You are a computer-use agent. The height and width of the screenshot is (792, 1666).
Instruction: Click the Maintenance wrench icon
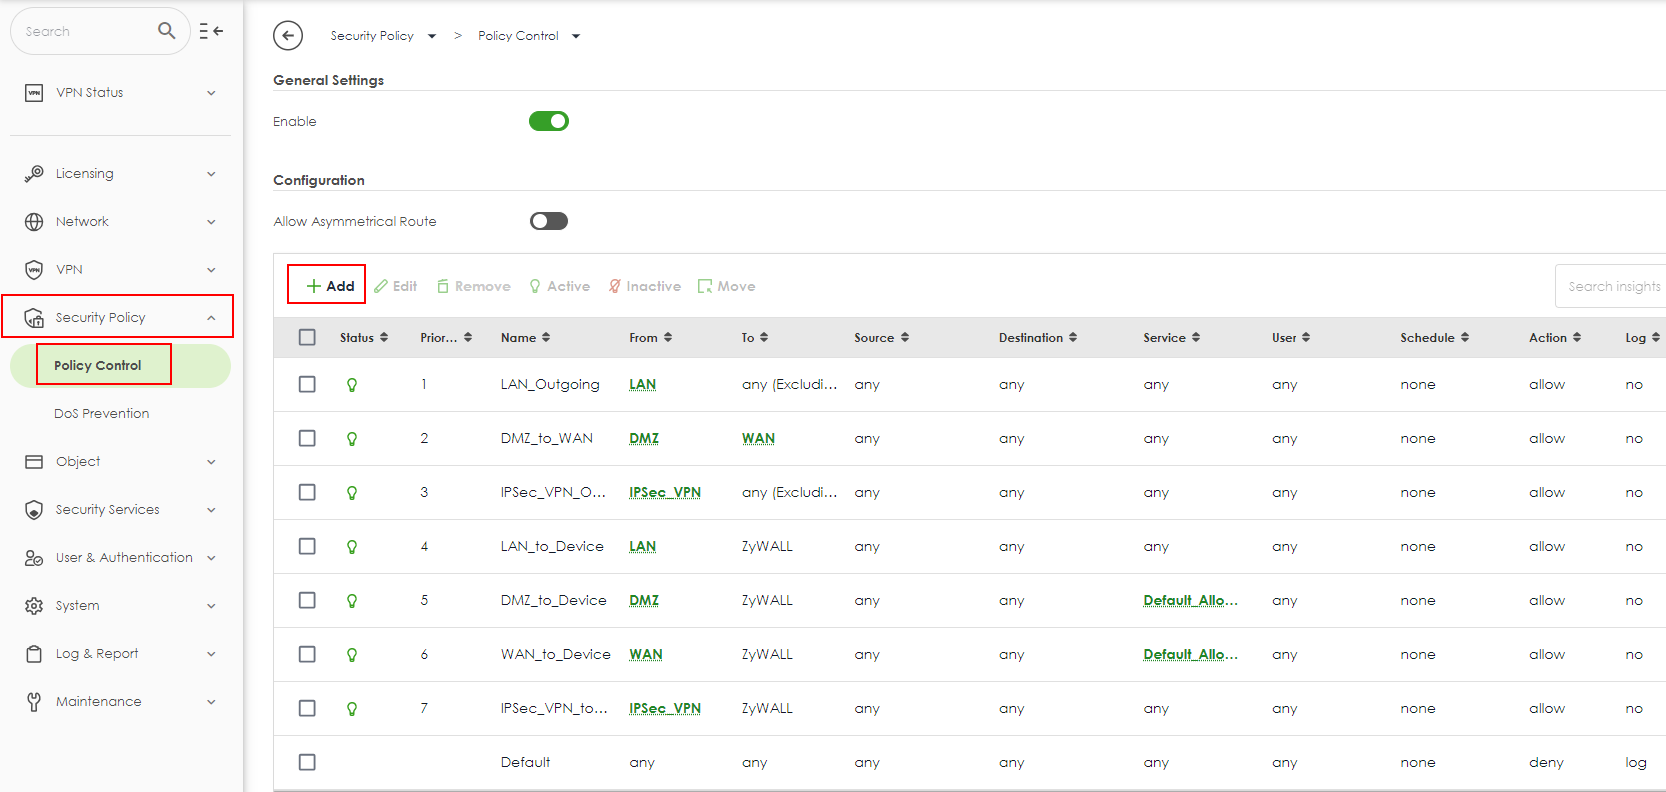34,702
